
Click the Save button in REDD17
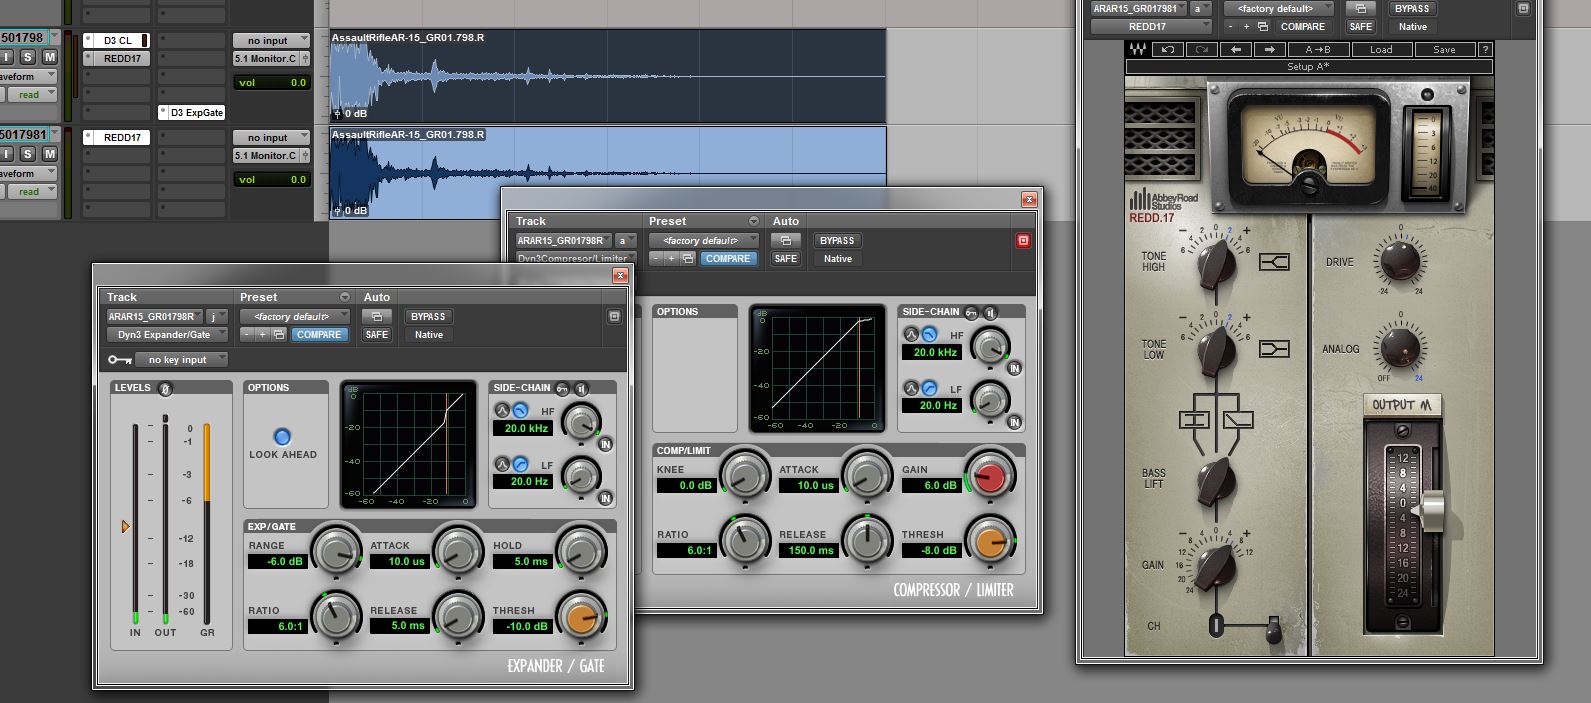coord(1444,50)
